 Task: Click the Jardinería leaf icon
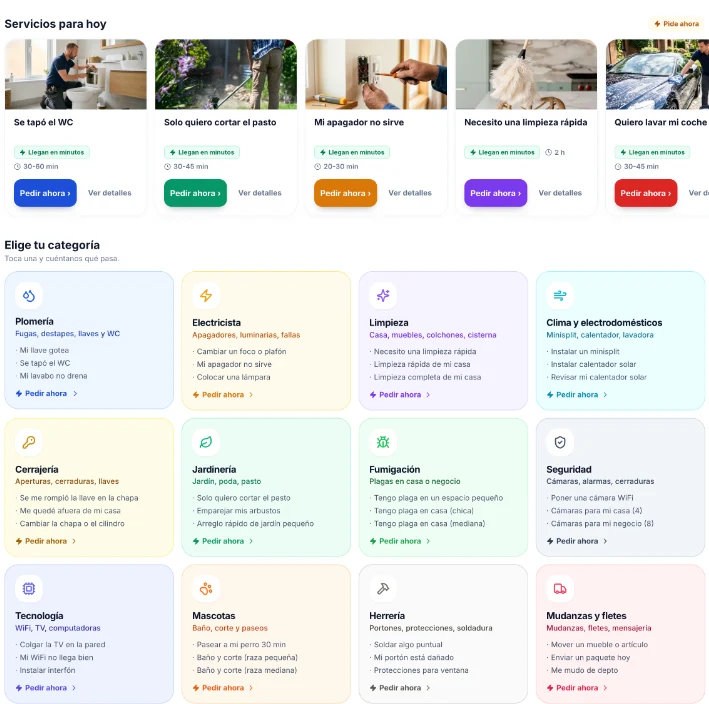click(206, 442)
